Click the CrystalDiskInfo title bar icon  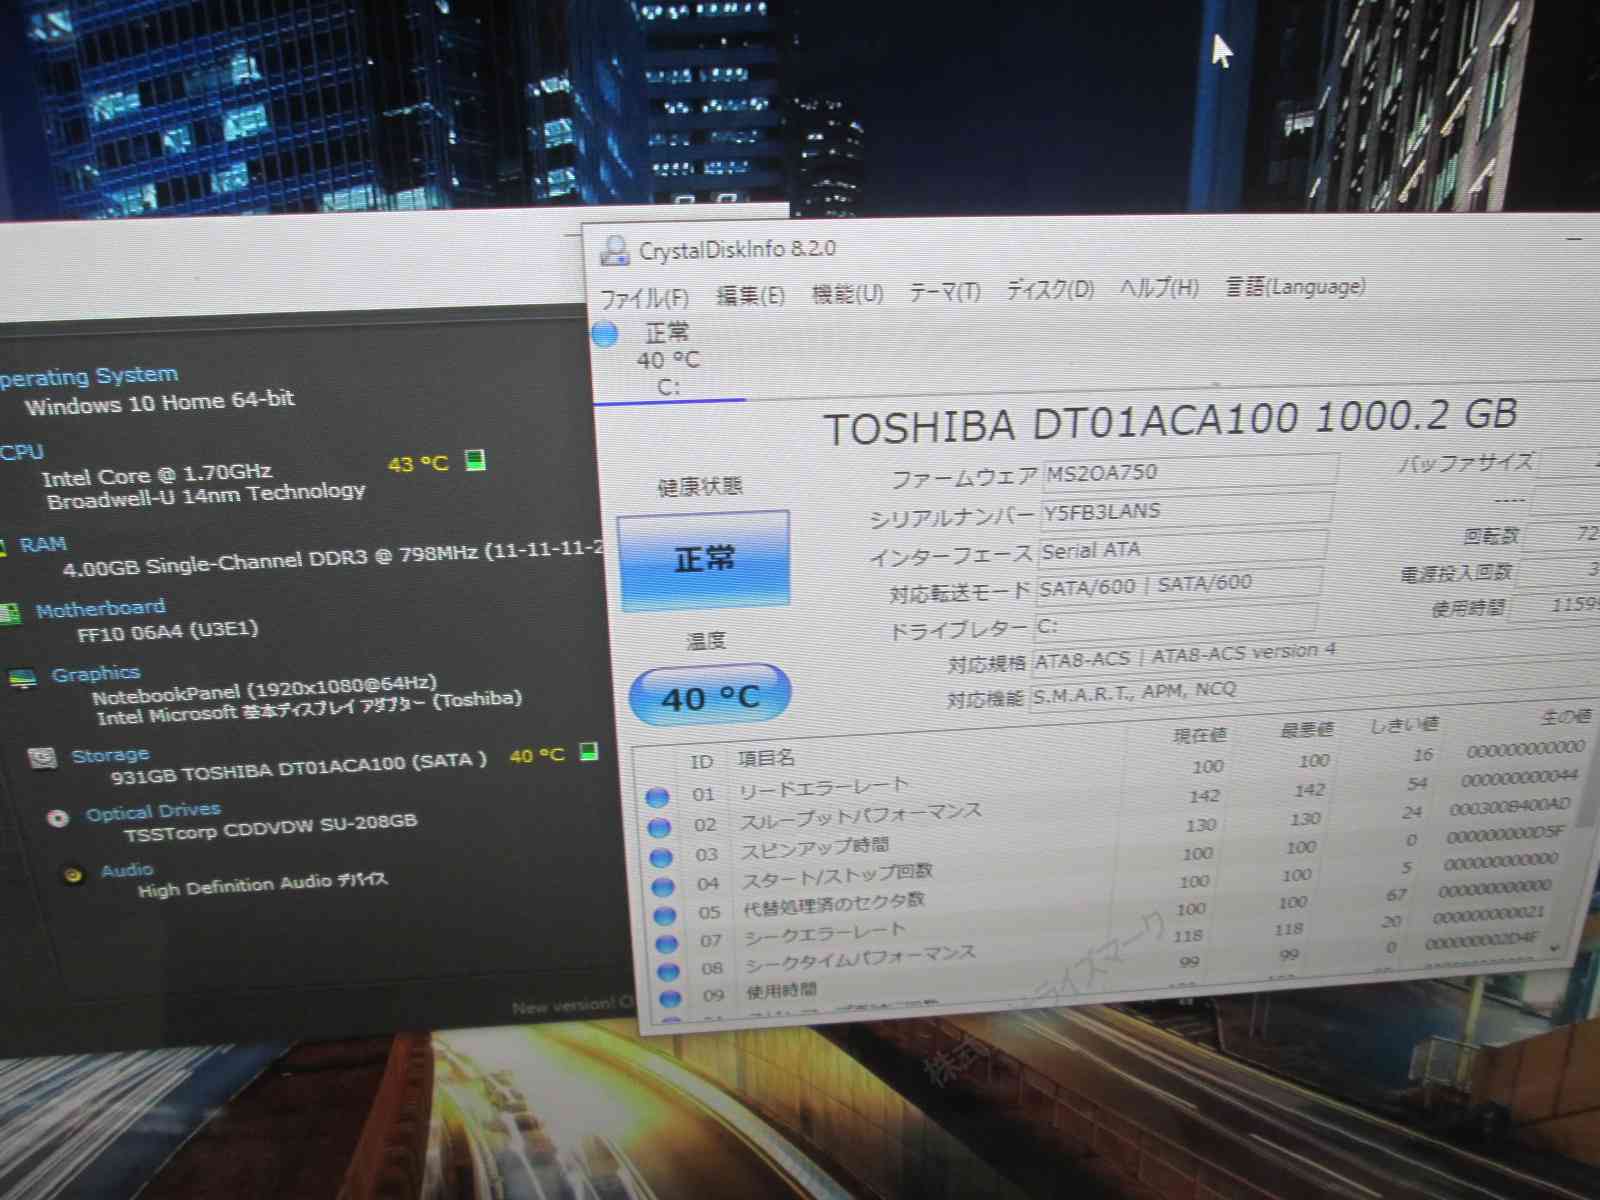(614, 250)
